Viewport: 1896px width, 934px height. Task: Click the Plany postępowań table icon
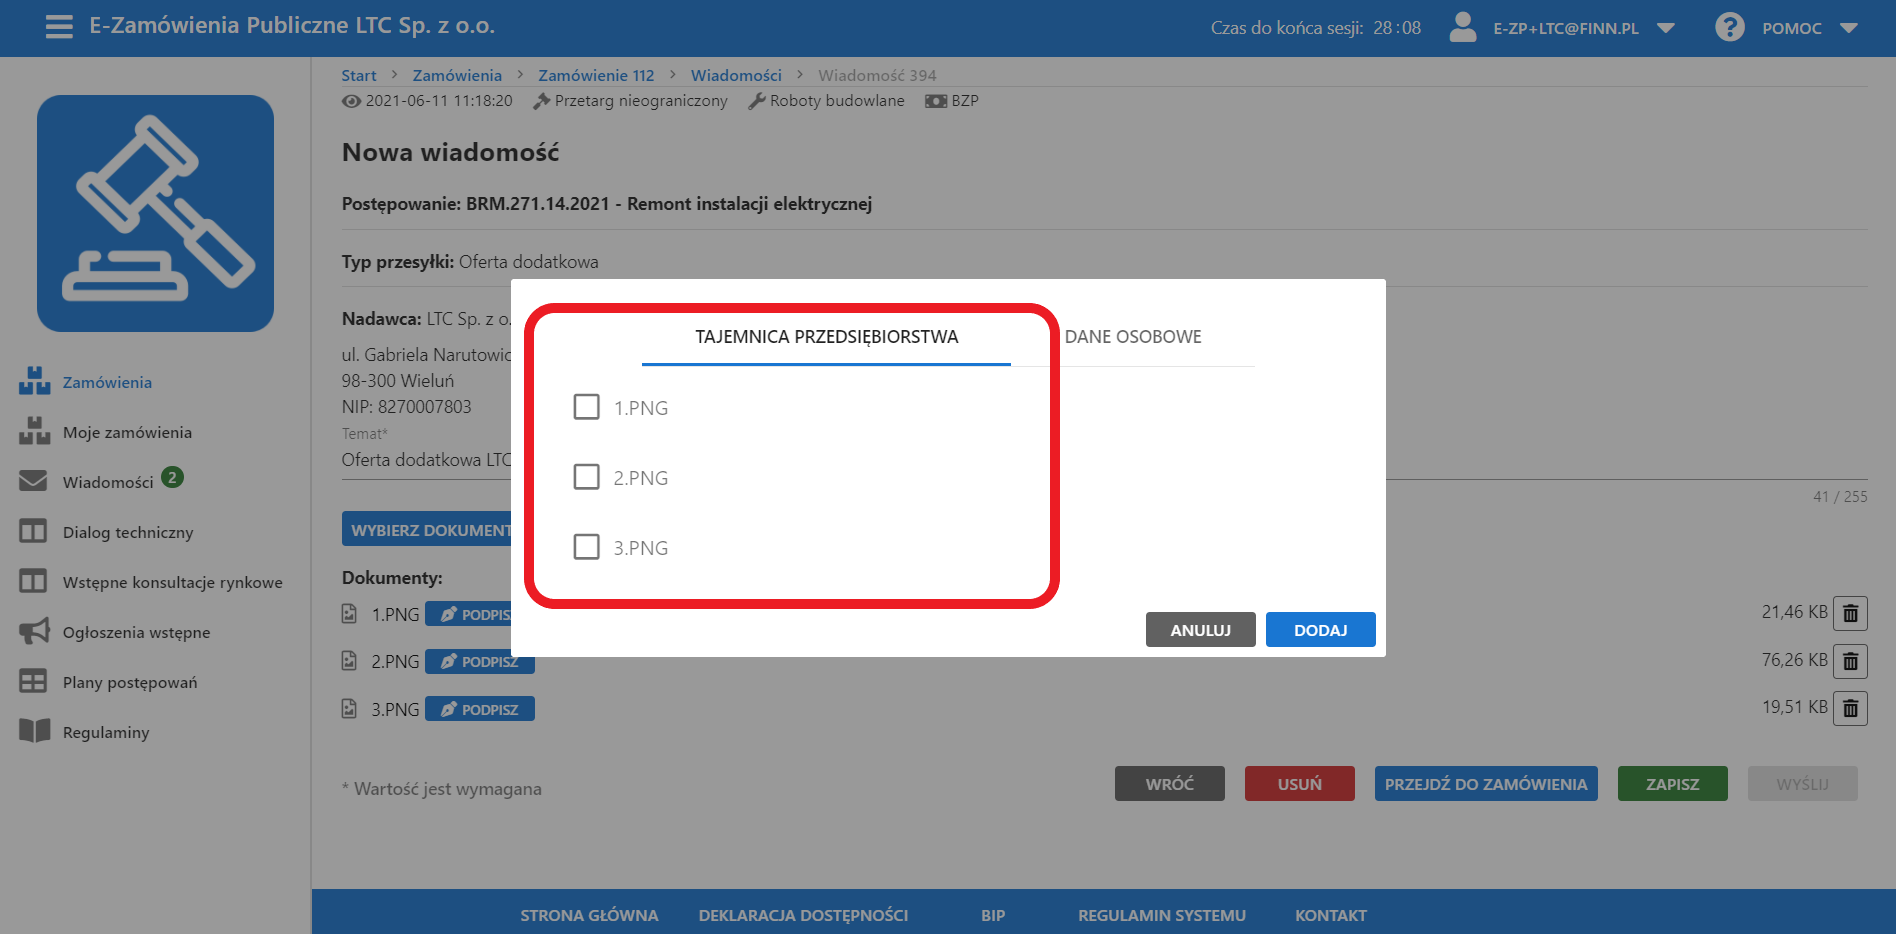33,681
